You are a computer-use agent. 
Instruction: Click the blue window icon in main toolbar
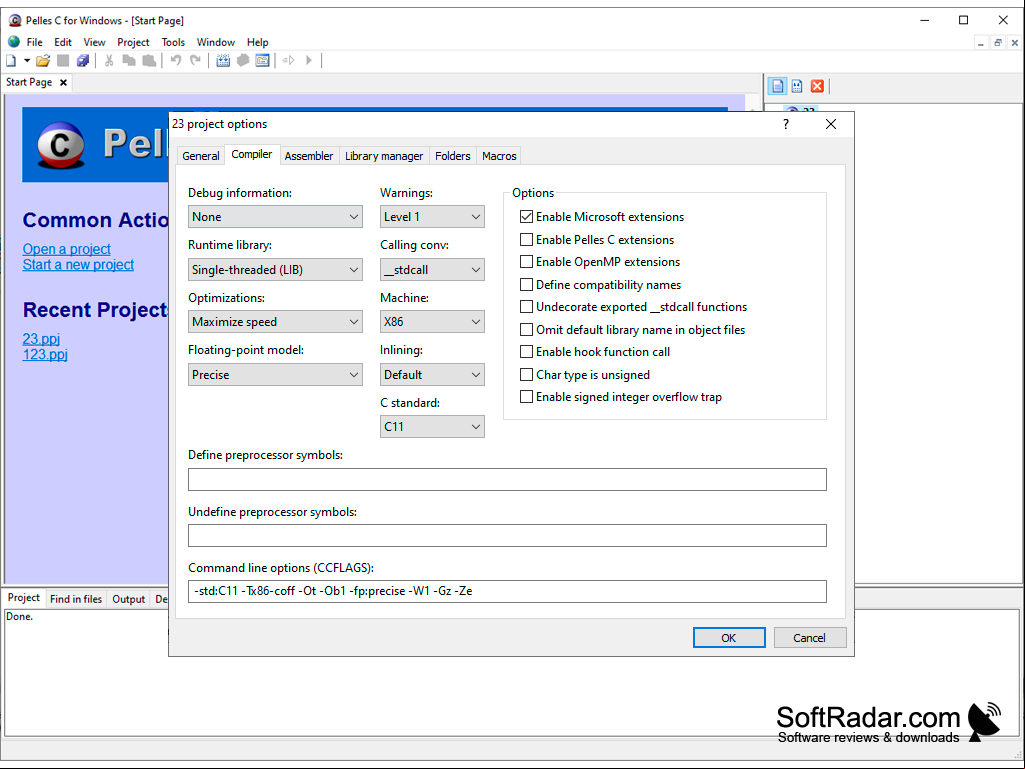click(x=262, y=61)
